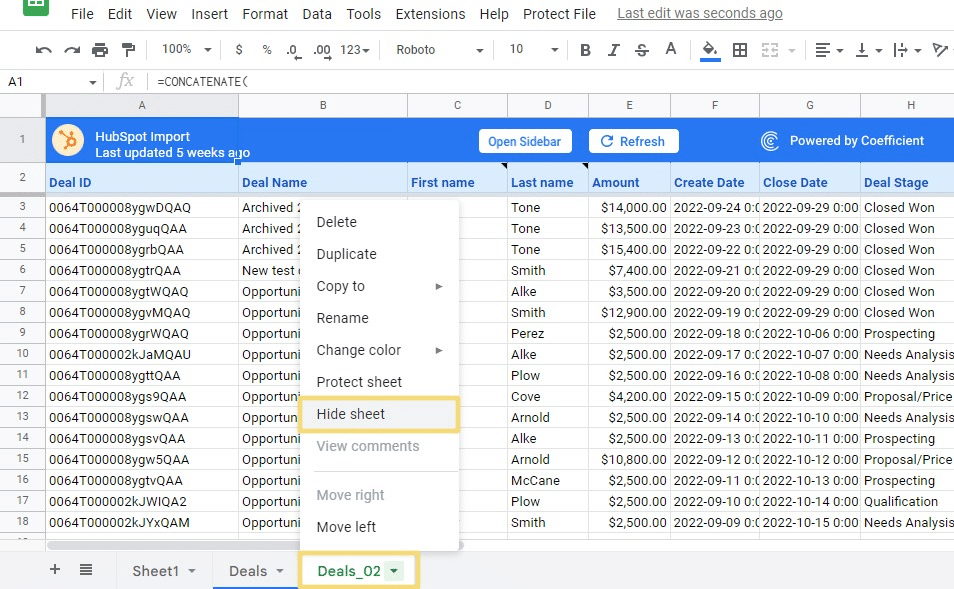Open the Extensions menu
The width and height of the screenshot is (954, 589).
[430, 14]
